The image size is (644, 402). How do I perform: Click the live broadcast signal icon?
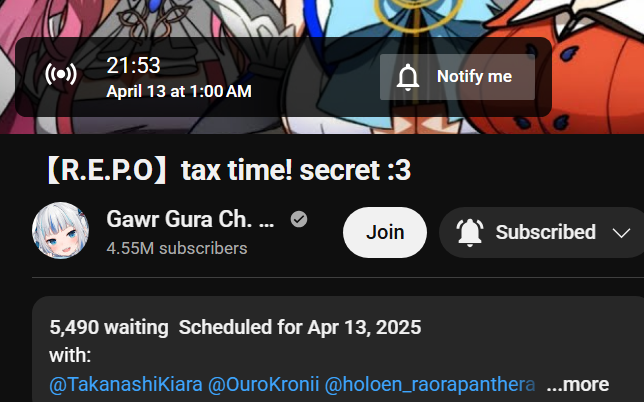coord(61,74)
